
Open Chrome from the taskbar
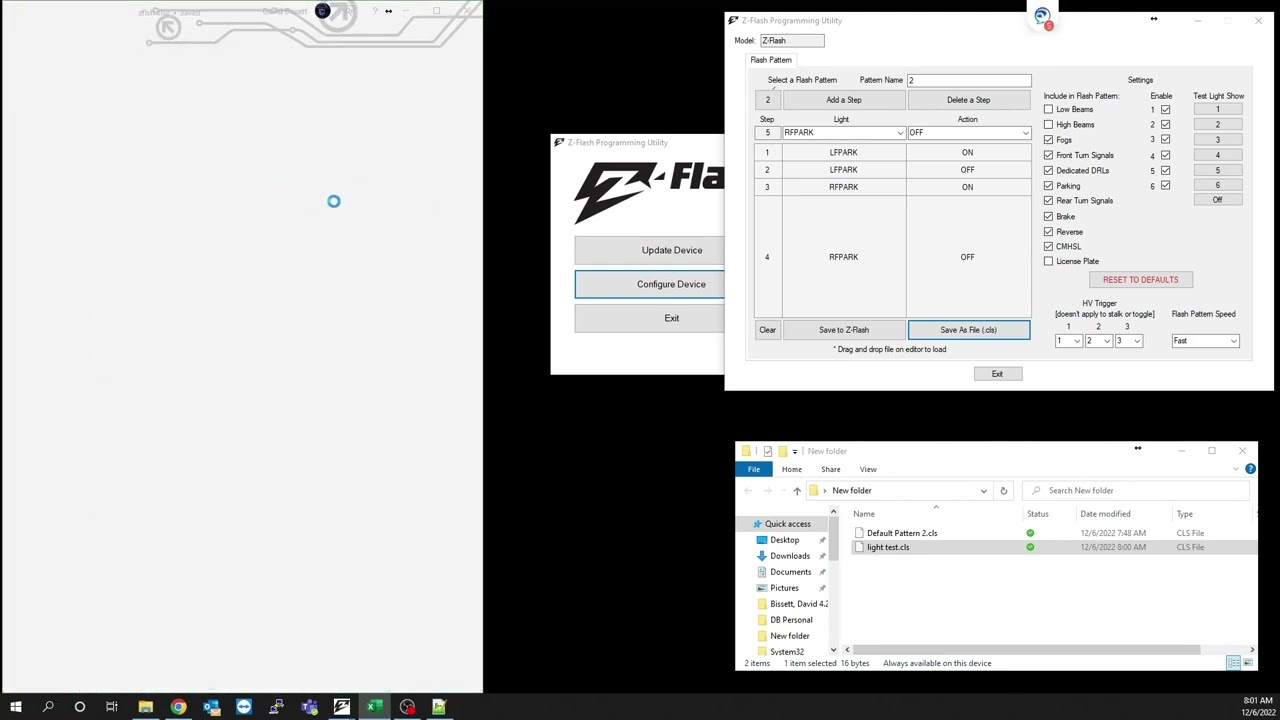178,707
